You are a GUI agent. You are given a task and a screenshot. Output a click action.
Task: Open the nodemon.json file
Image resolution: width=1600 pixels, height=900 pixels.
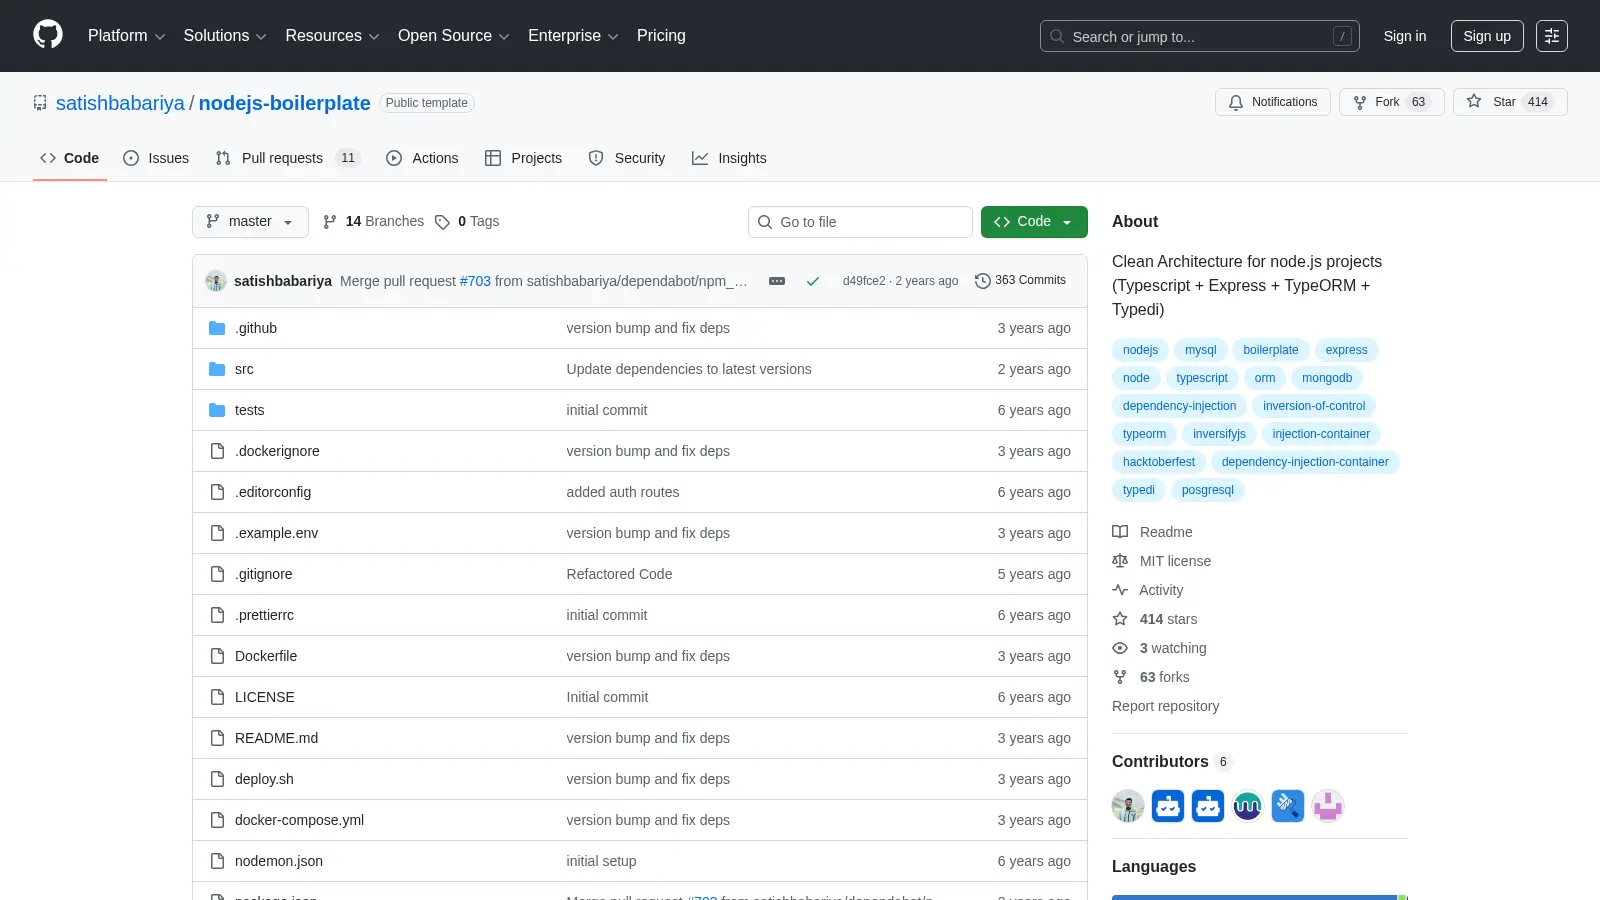click(x=279, y=861)
